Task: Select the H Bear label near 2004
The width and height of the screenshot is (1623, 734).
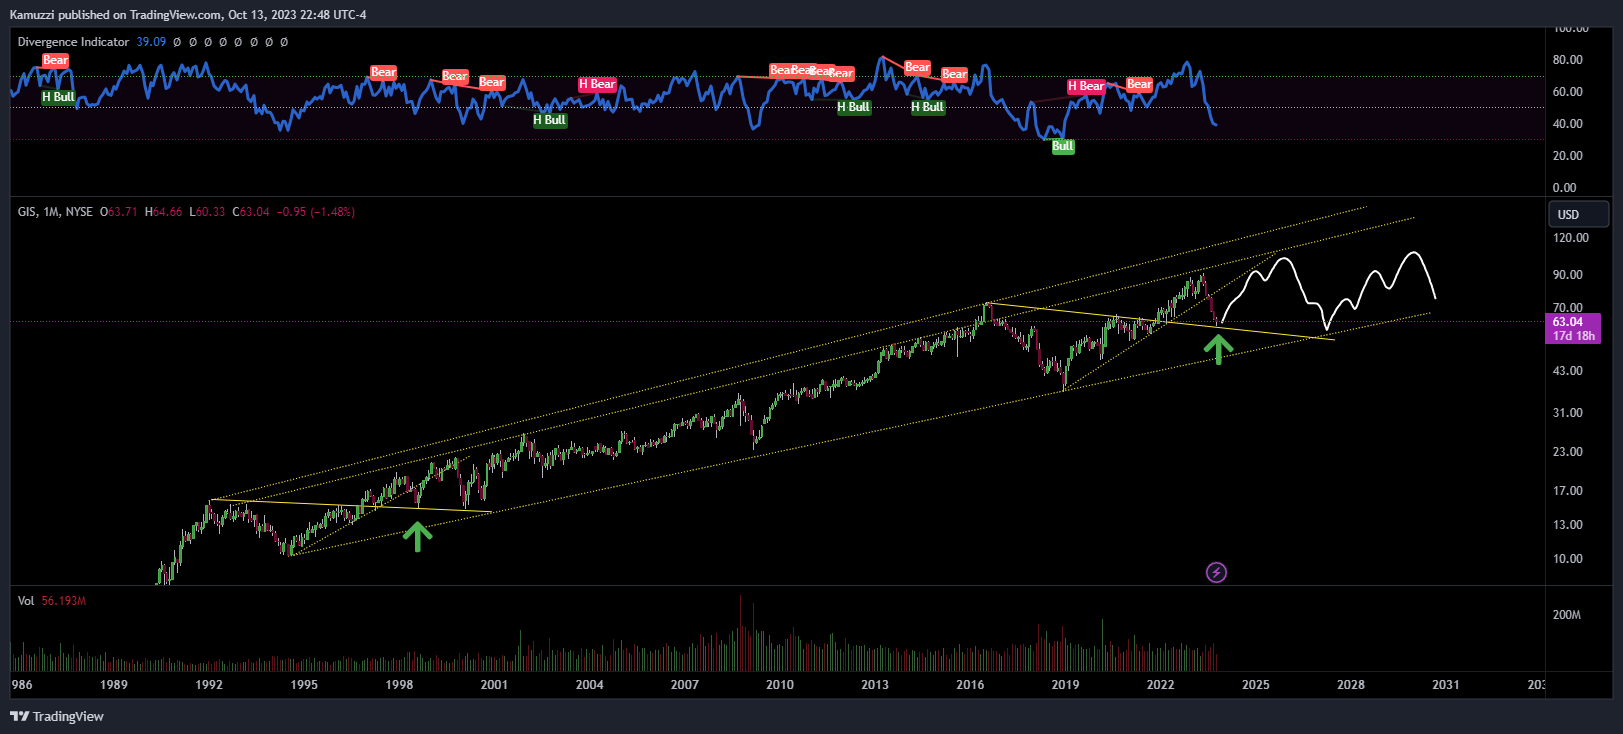Action: 597,84
